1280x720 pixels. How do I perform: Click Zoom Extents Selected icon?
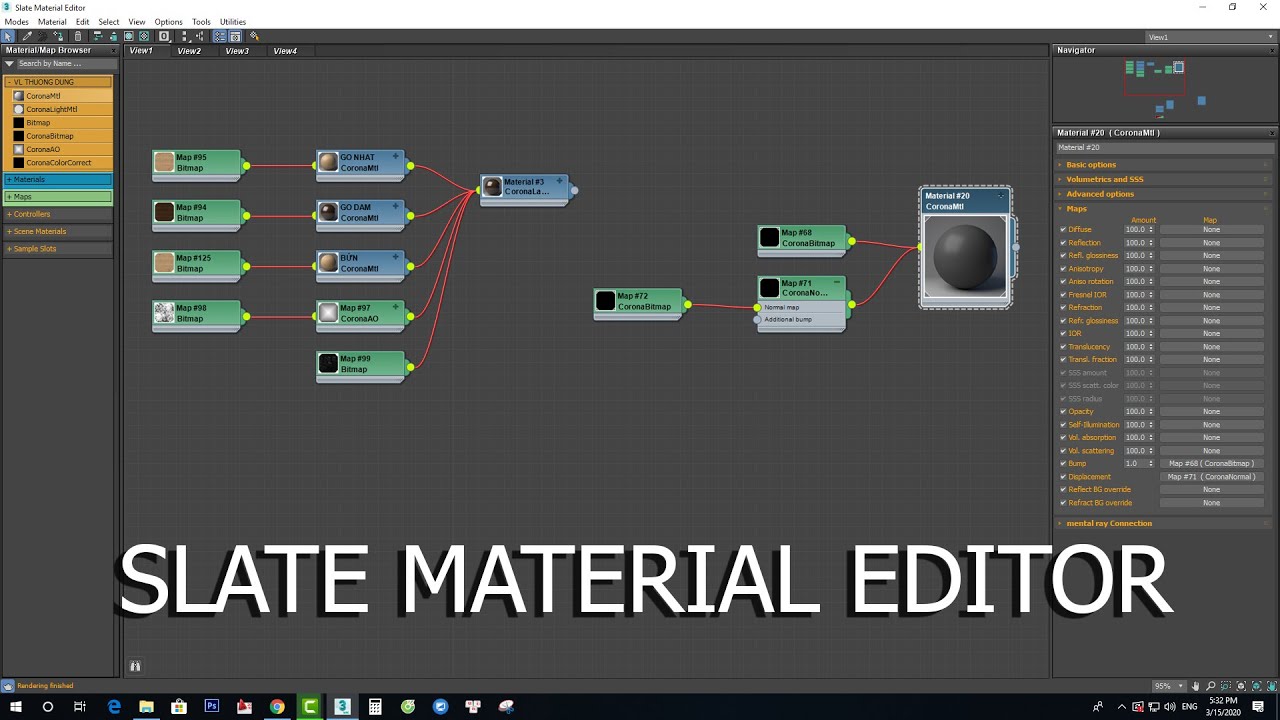coord(1256,686)
